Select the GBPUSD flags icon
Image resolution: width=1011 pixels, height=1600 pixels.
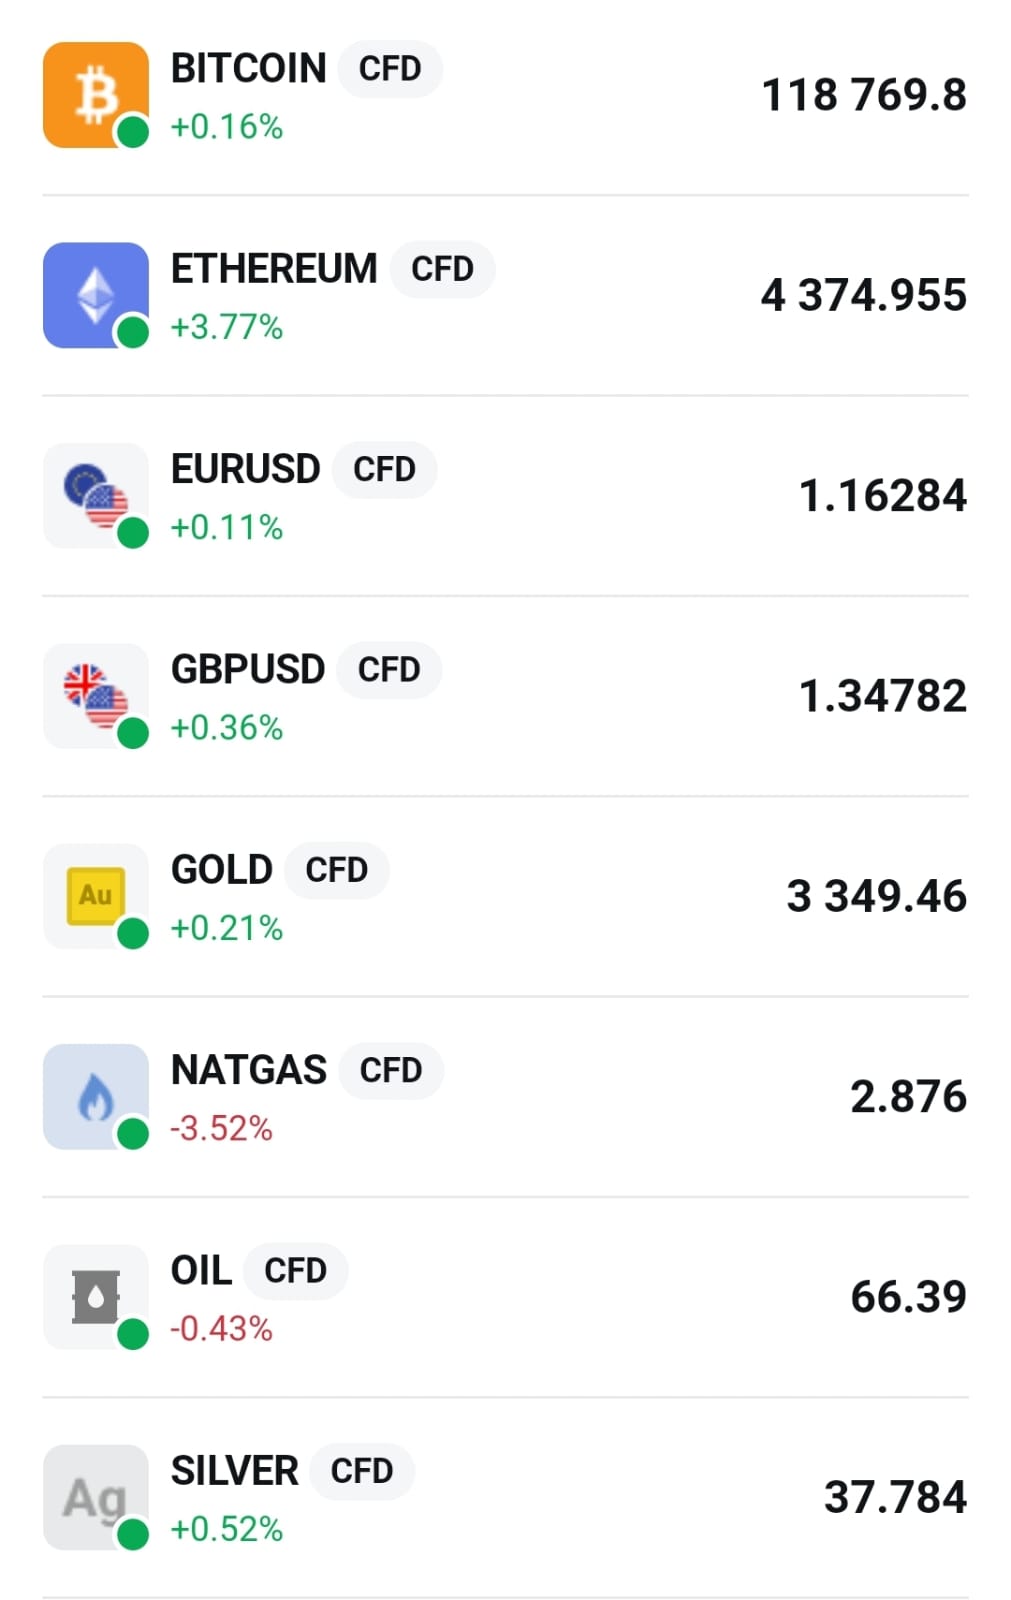(x=95, y=695)
